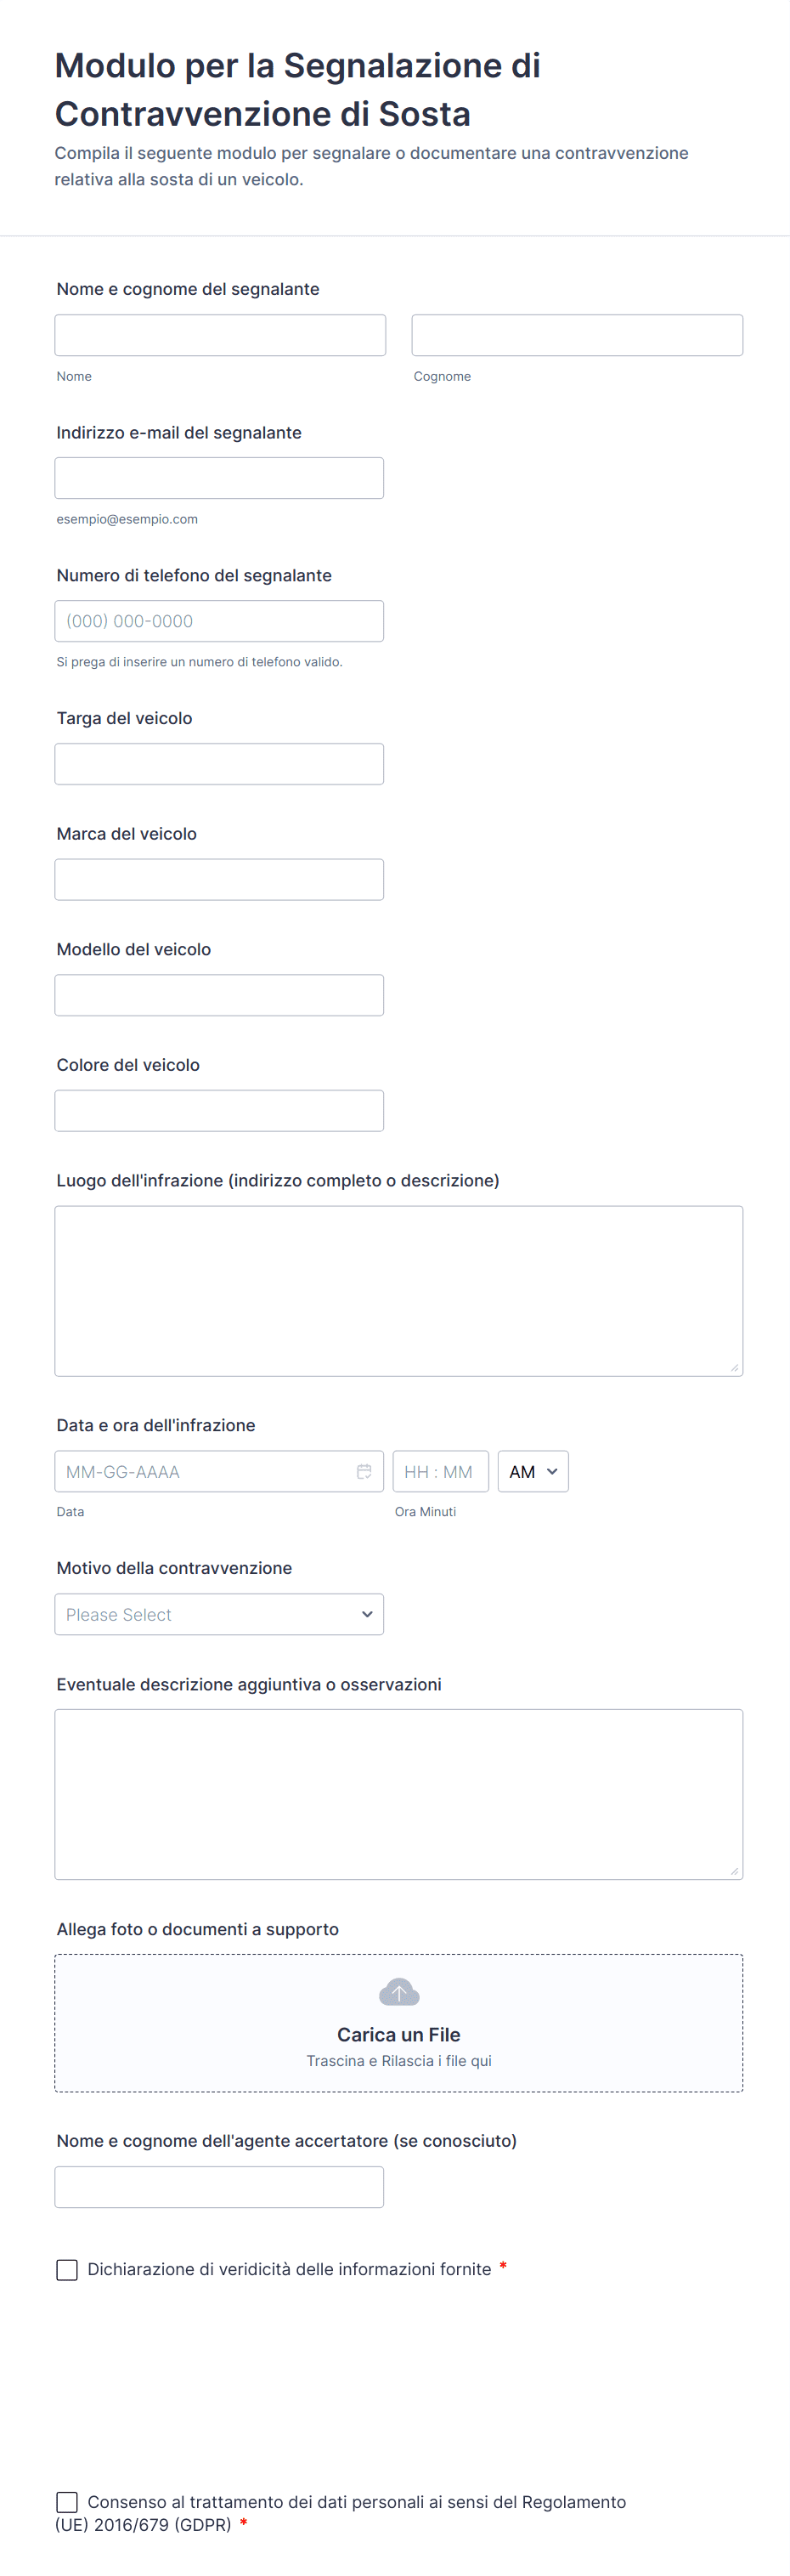Focus the Targa del veicolo field
The width and height of the screenshot is (790, 2576).
click(x=219, y=764)
